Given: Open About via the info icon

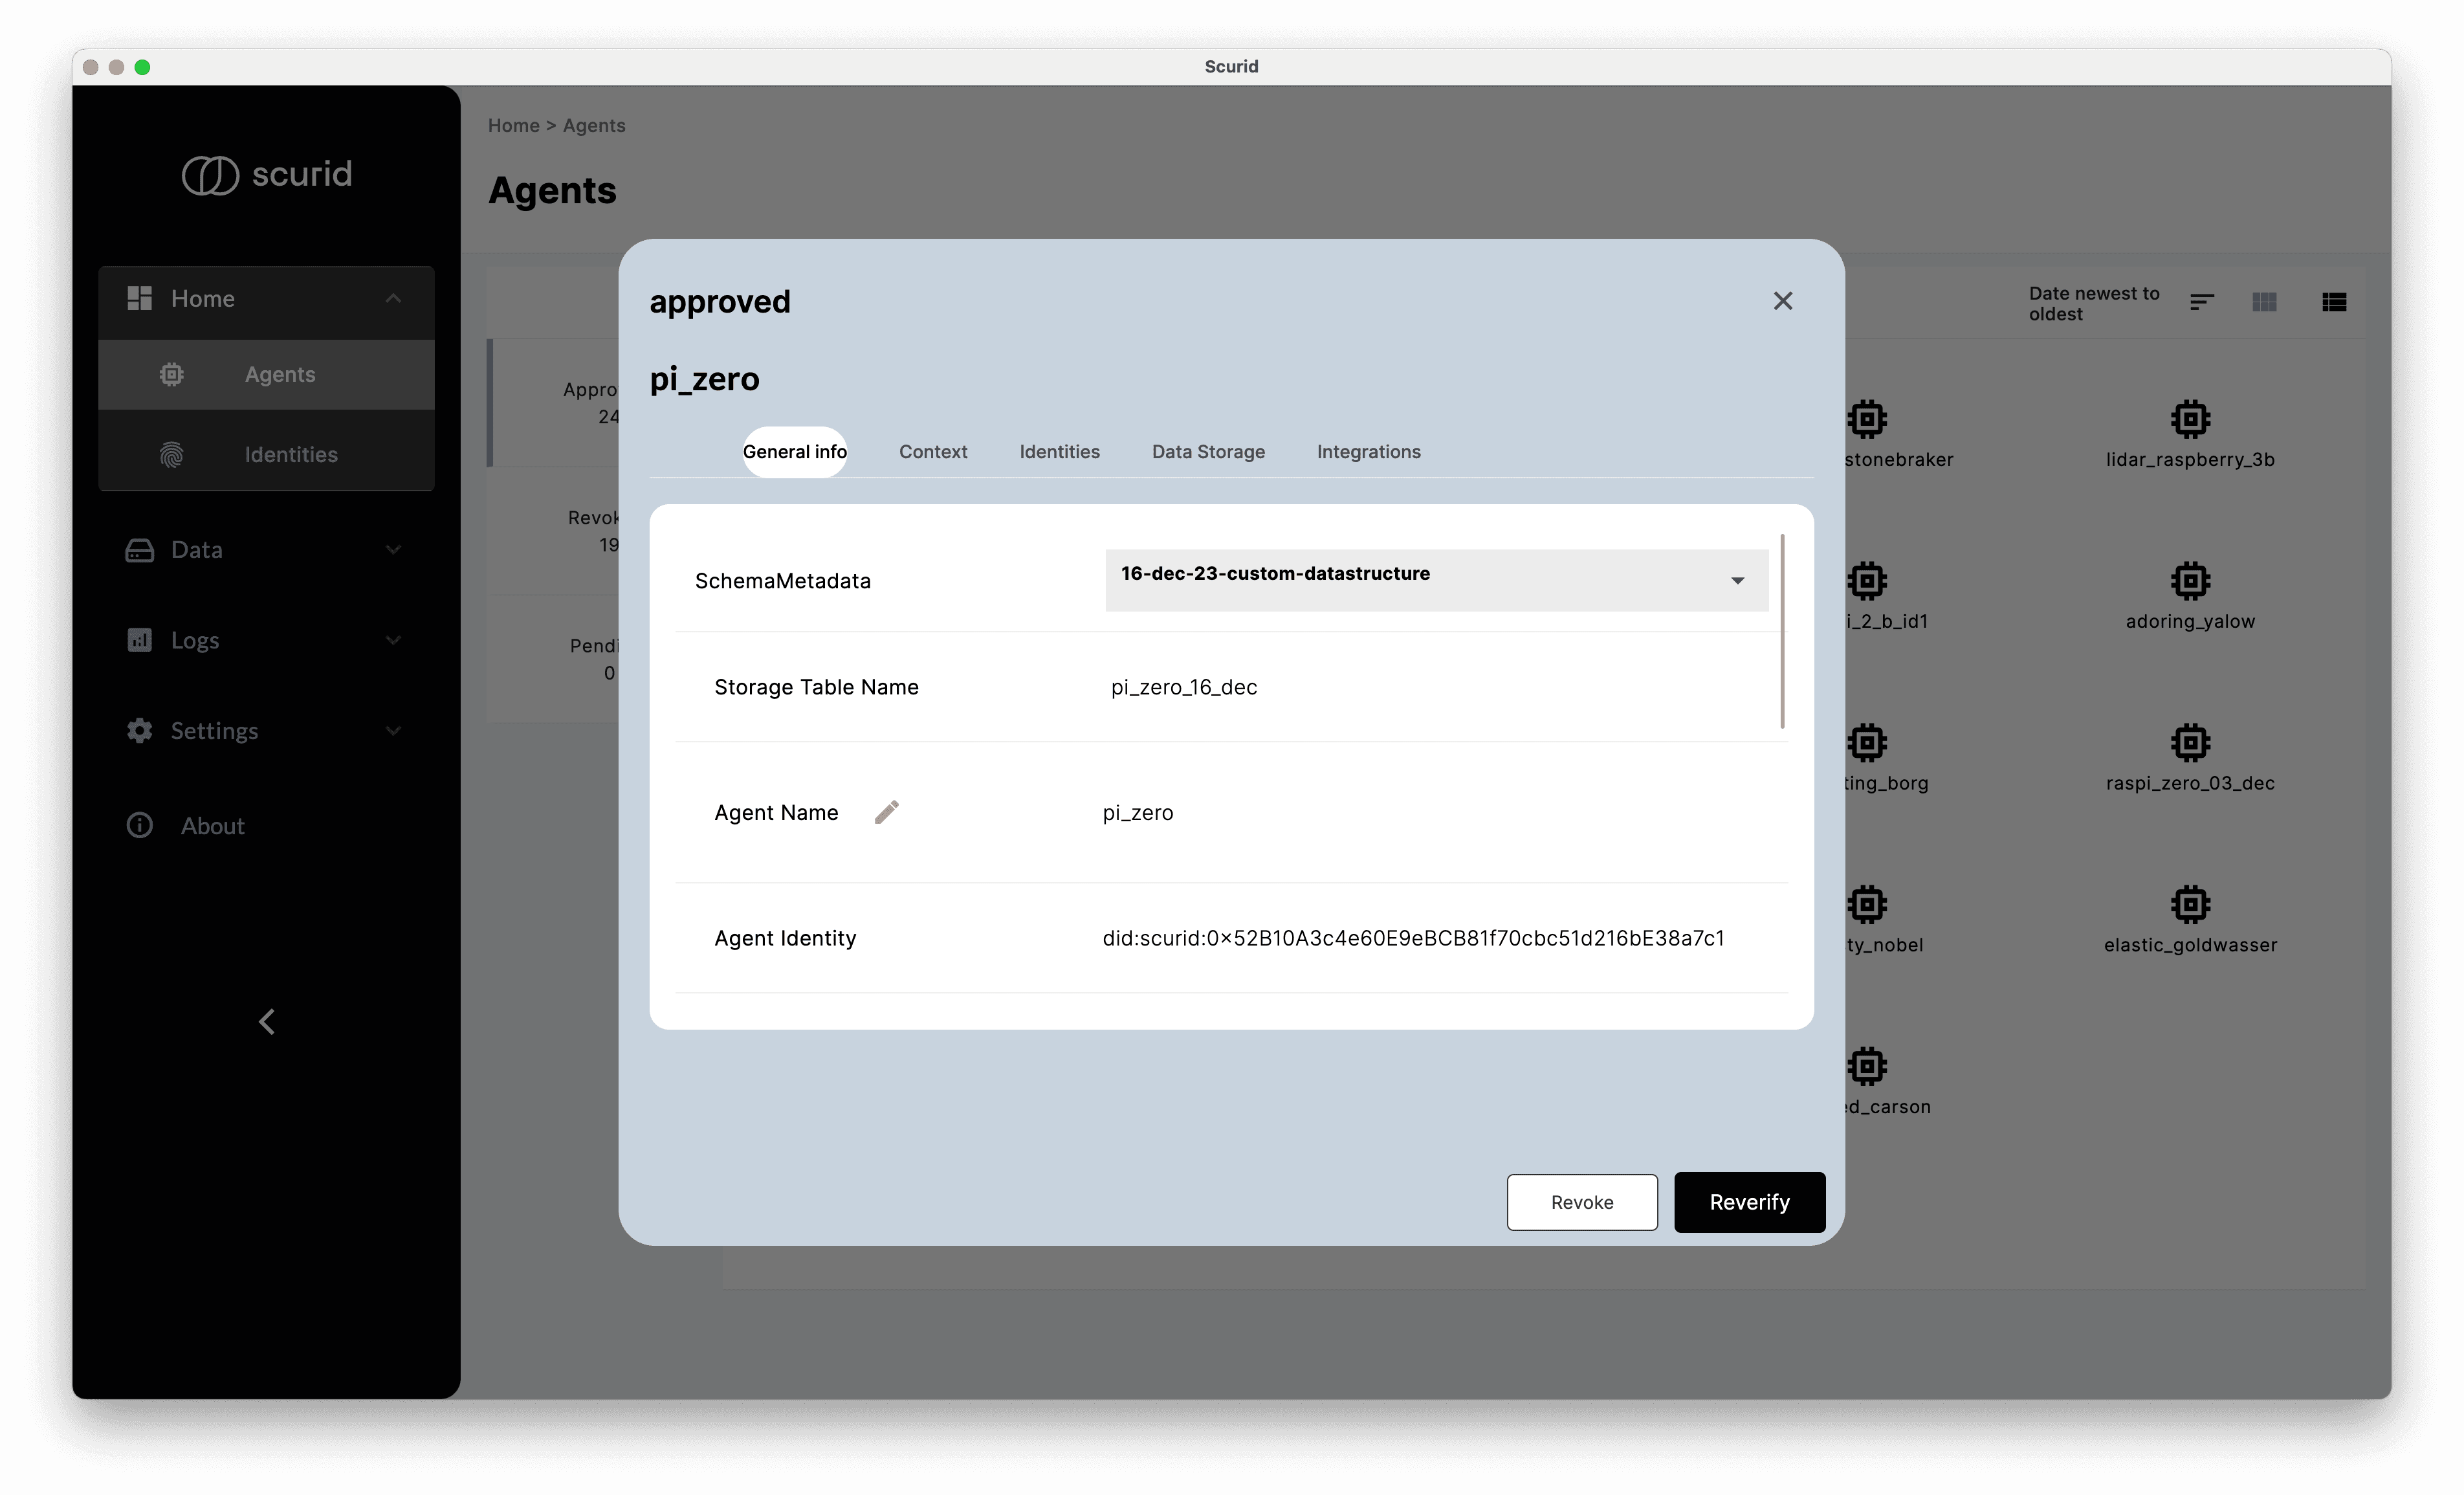Looking at the screenshot, I should pos(139,825).
